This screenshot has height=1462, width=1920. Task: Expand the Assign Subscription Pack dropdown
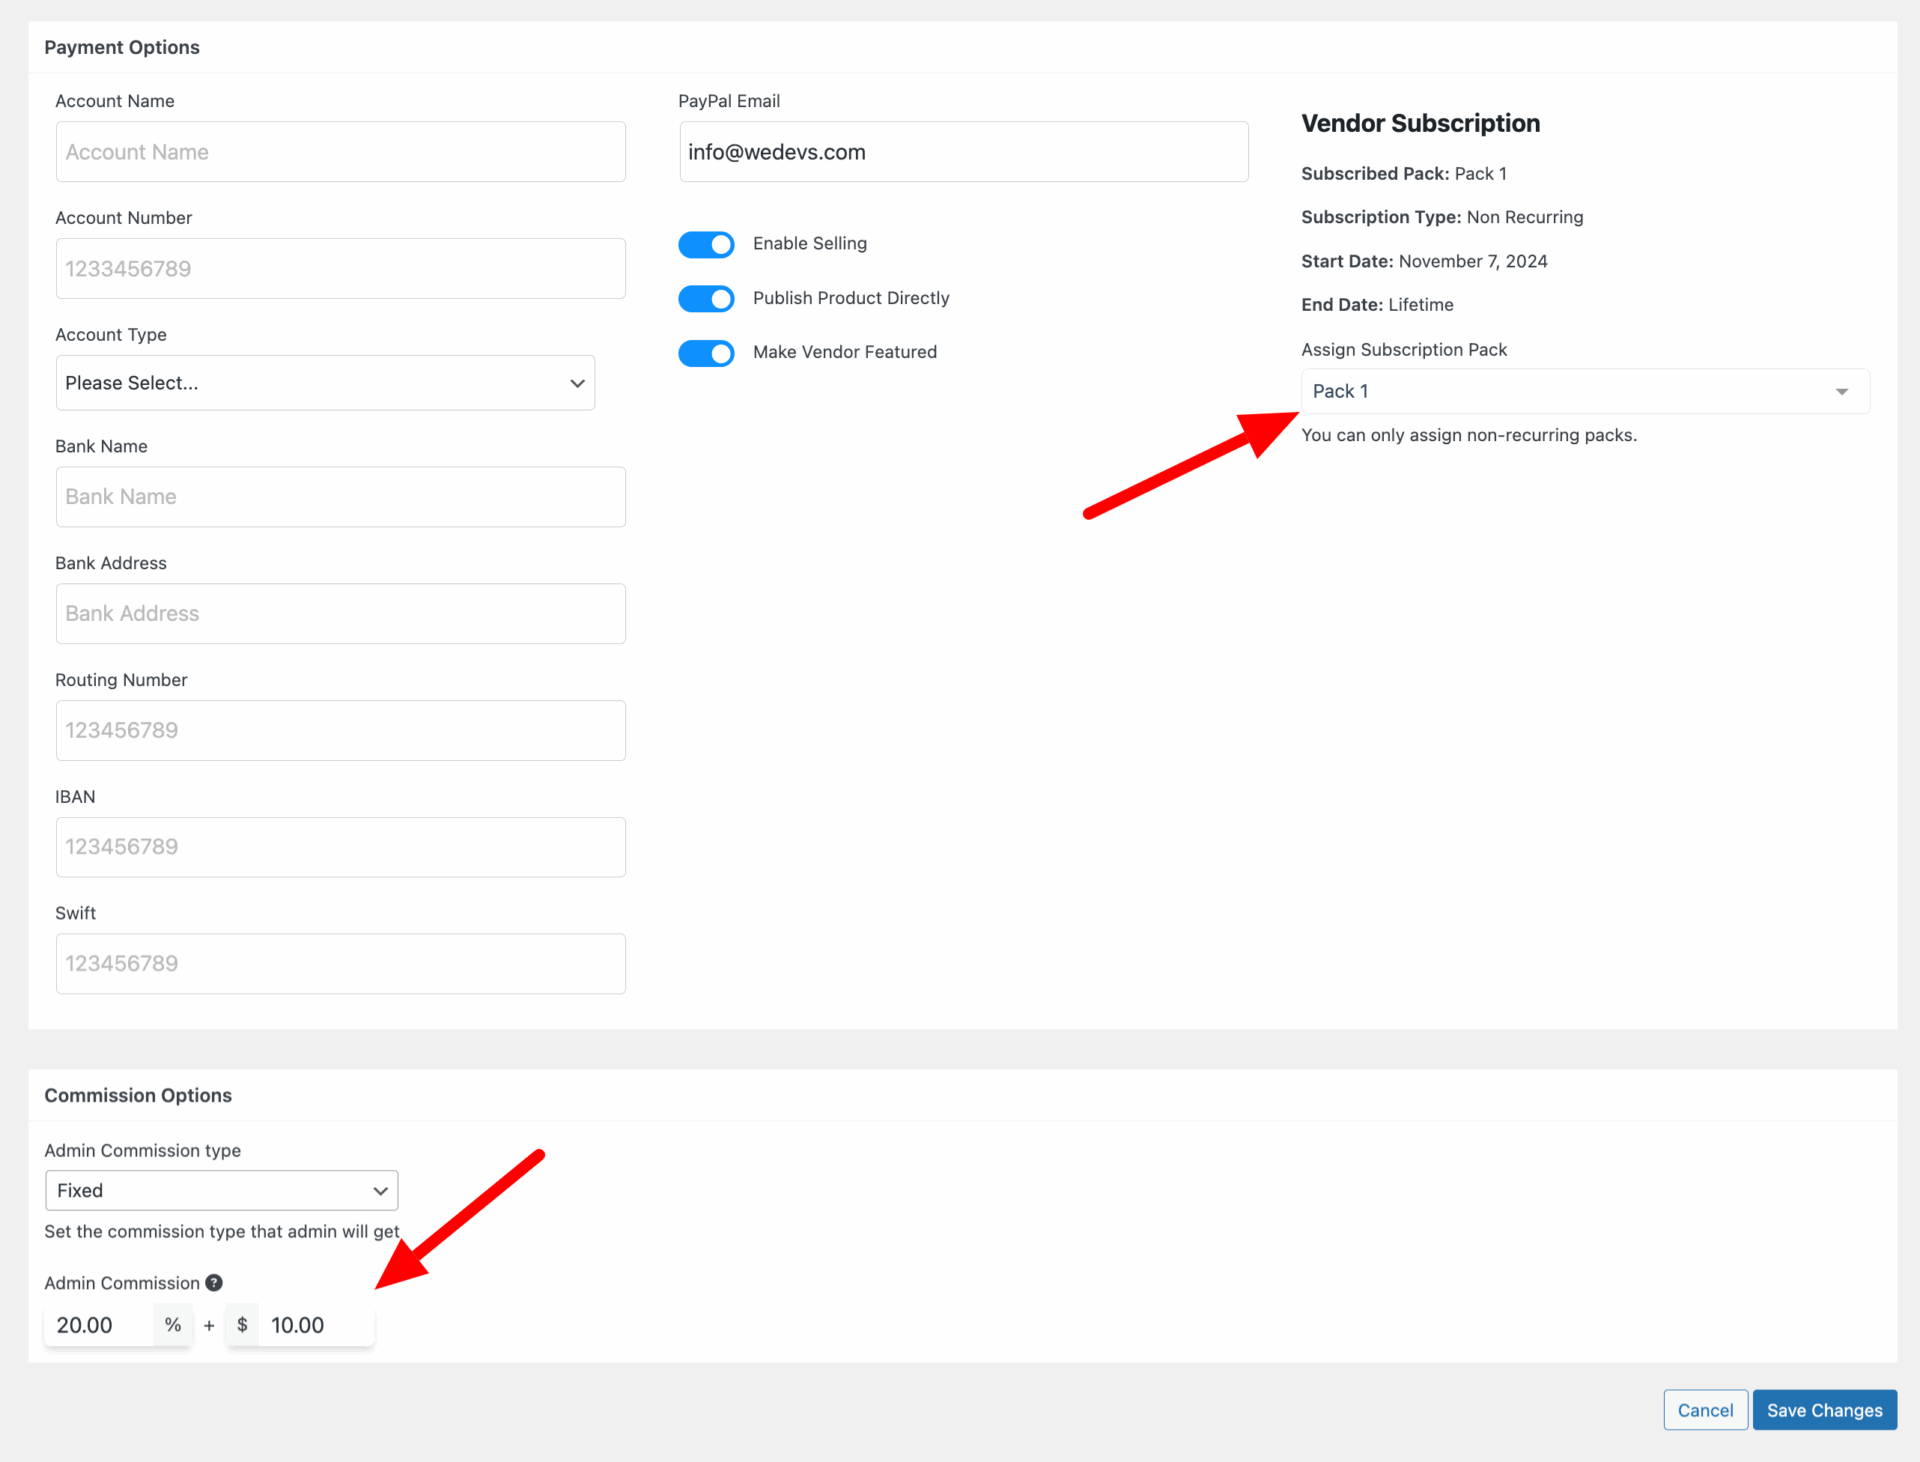click(x=1843, y=390)
